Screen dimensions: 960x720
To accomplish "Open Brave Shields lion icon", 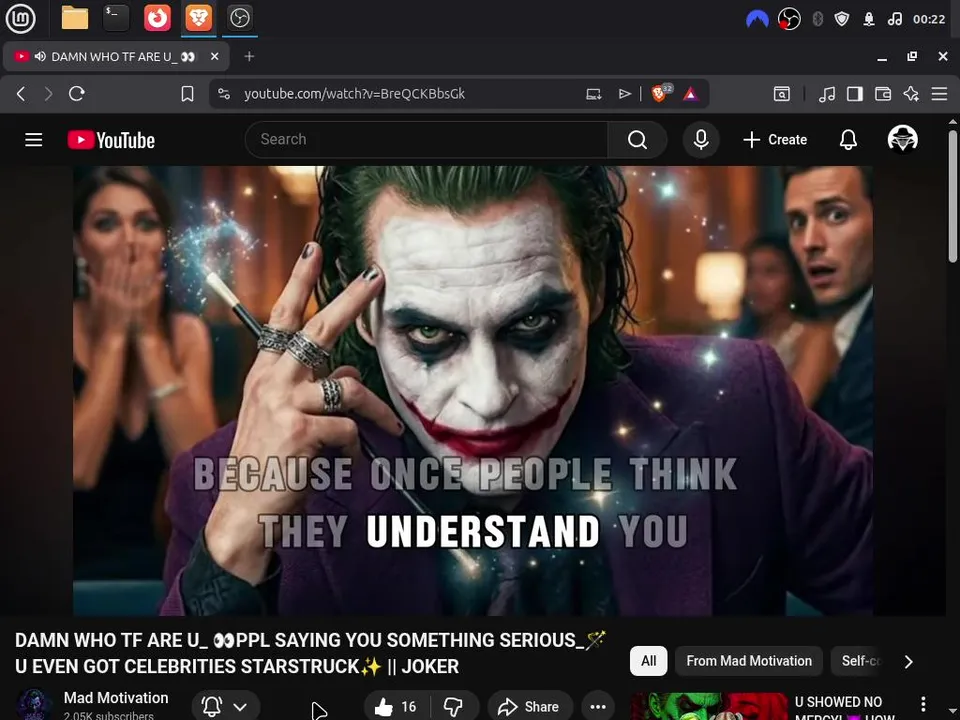I will (661, 93).
